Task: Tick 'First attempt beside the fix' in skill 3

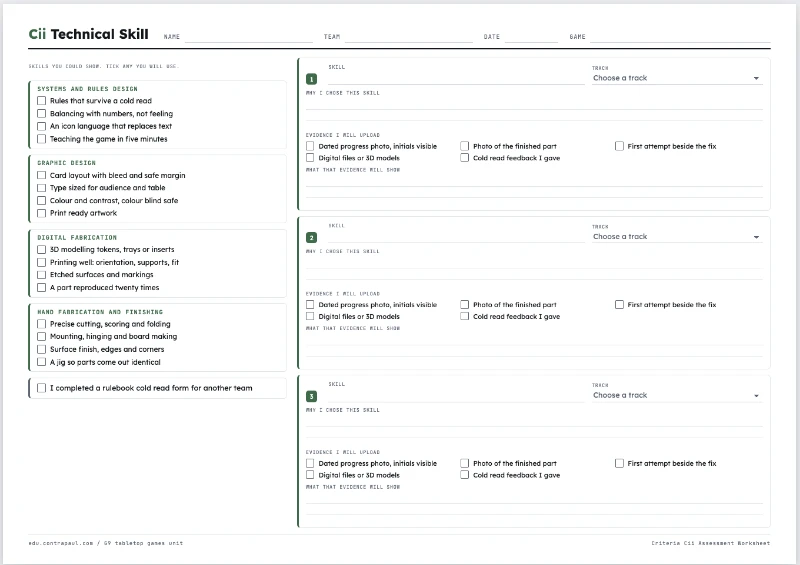Action: [619, 463]
